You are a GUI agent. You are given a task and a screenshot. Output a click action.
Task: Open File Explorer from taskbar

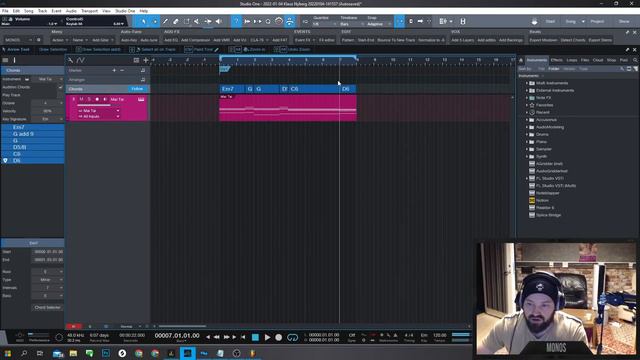click(x=73, y=353)
